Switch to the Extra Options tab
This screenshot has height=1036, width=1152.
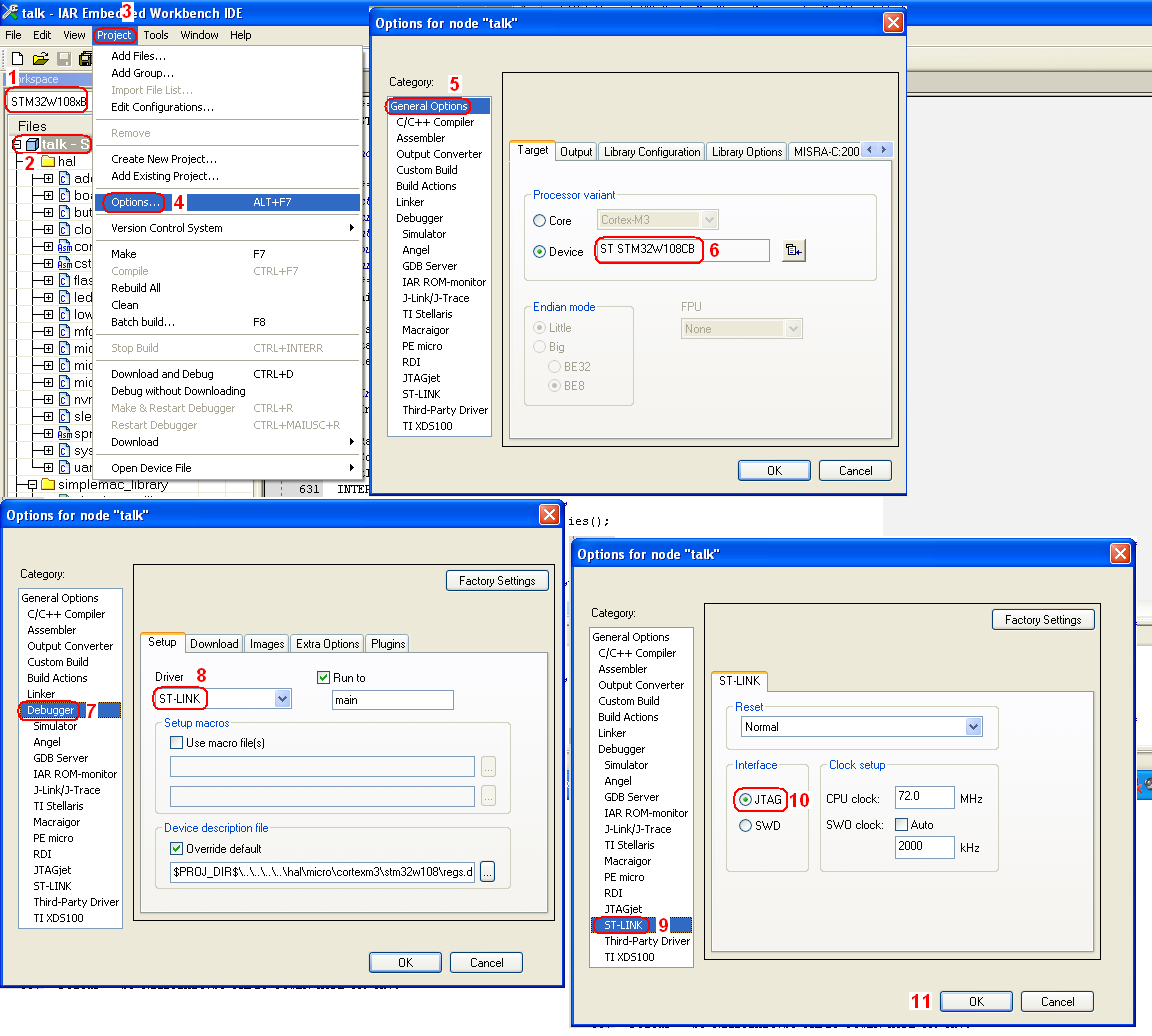click(327, 644)
